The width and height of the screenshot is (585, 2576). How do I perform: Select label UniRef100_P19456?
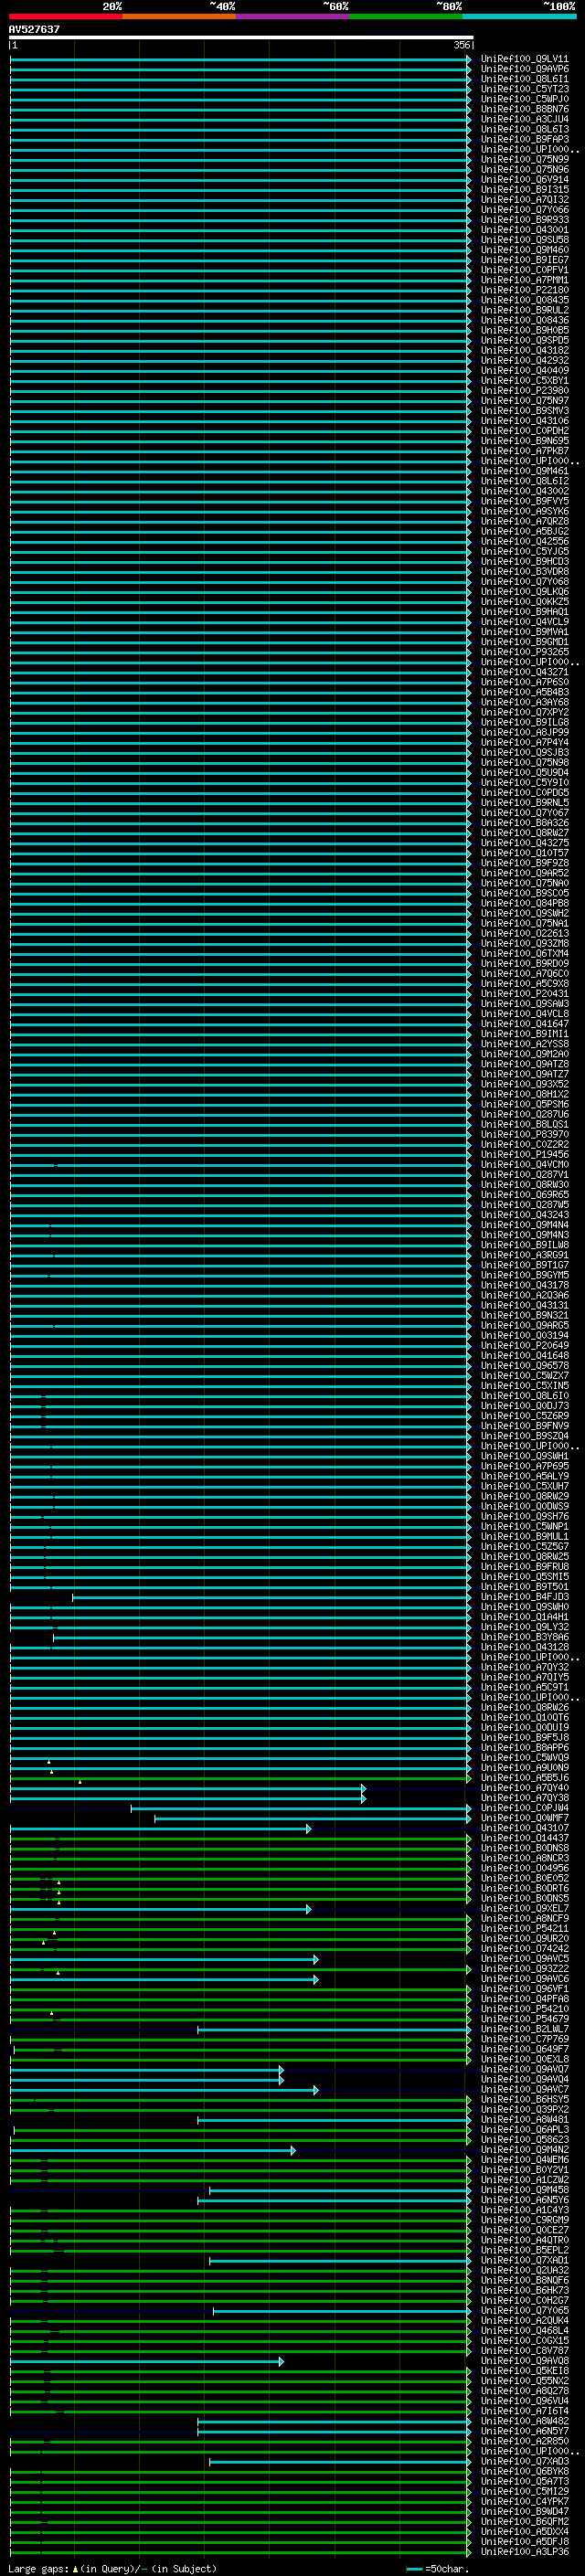pos(525,1155)
